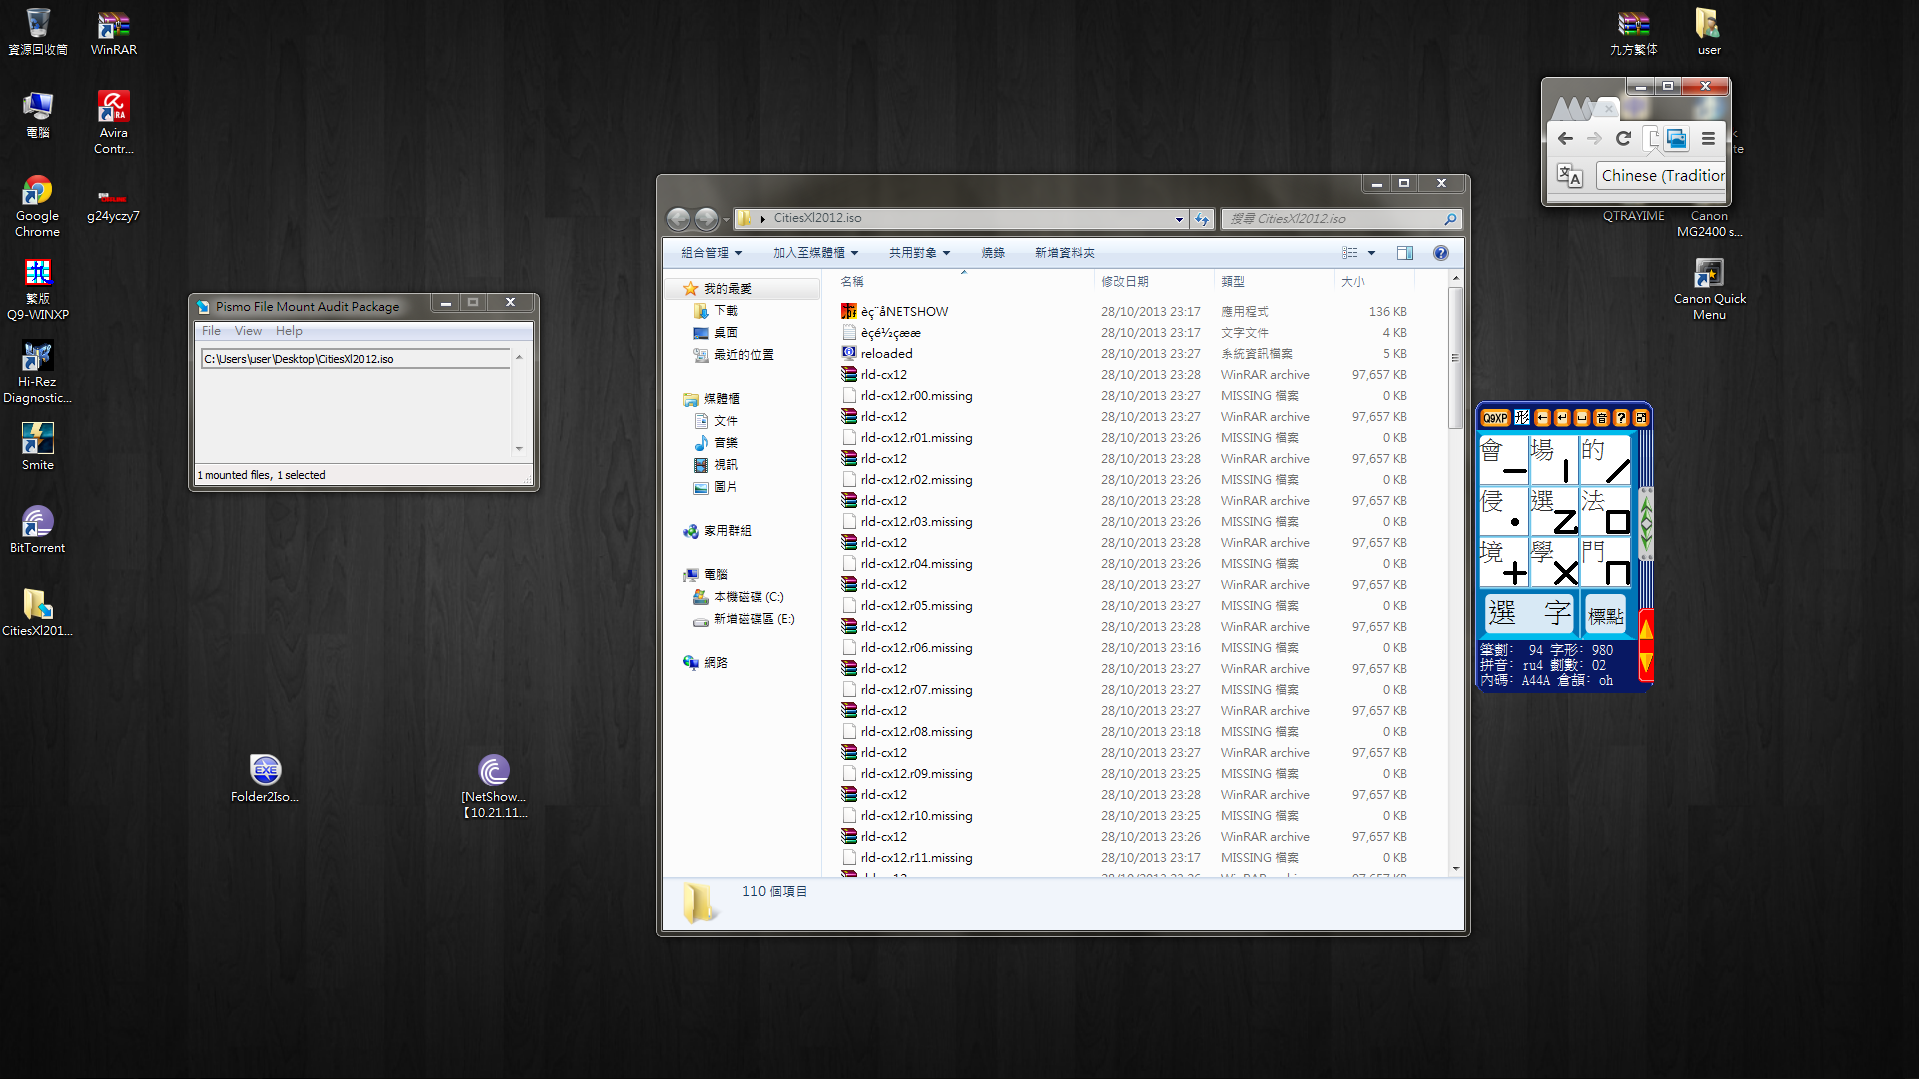Viewport: 1919px width, 1079px height.
Task: Open the File menu in Pismo File Mount
Action: pos(211,331)
